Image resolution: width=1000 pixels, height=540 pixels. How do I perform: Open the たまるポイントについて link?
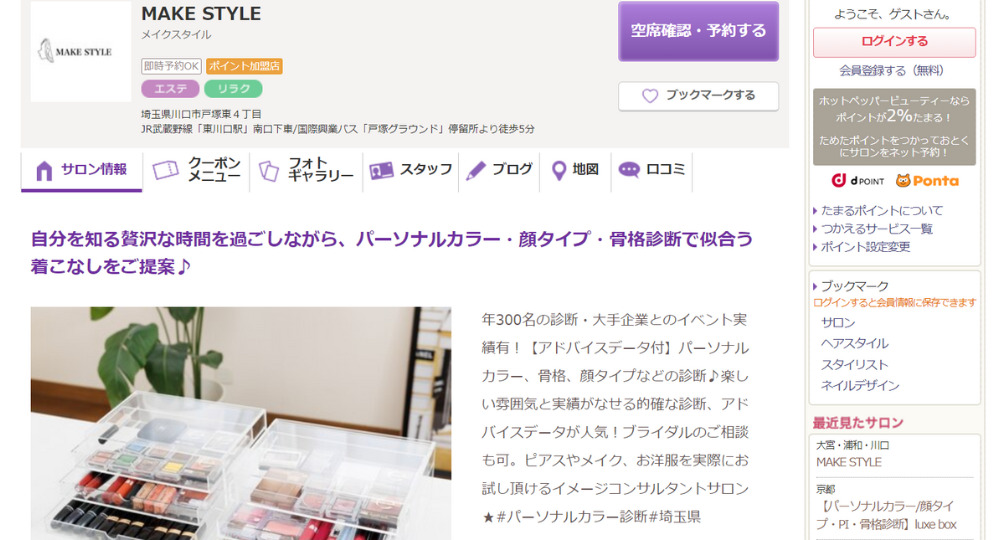[x=881, y=210]
